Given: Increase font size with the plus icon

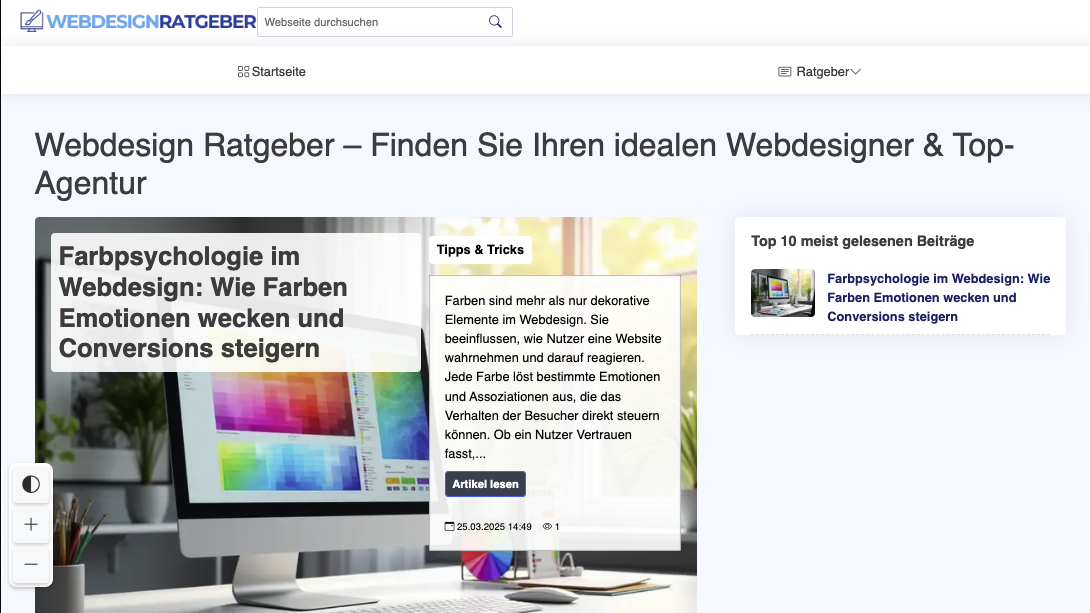Looking at the screenshot, I should pos(31,524).
